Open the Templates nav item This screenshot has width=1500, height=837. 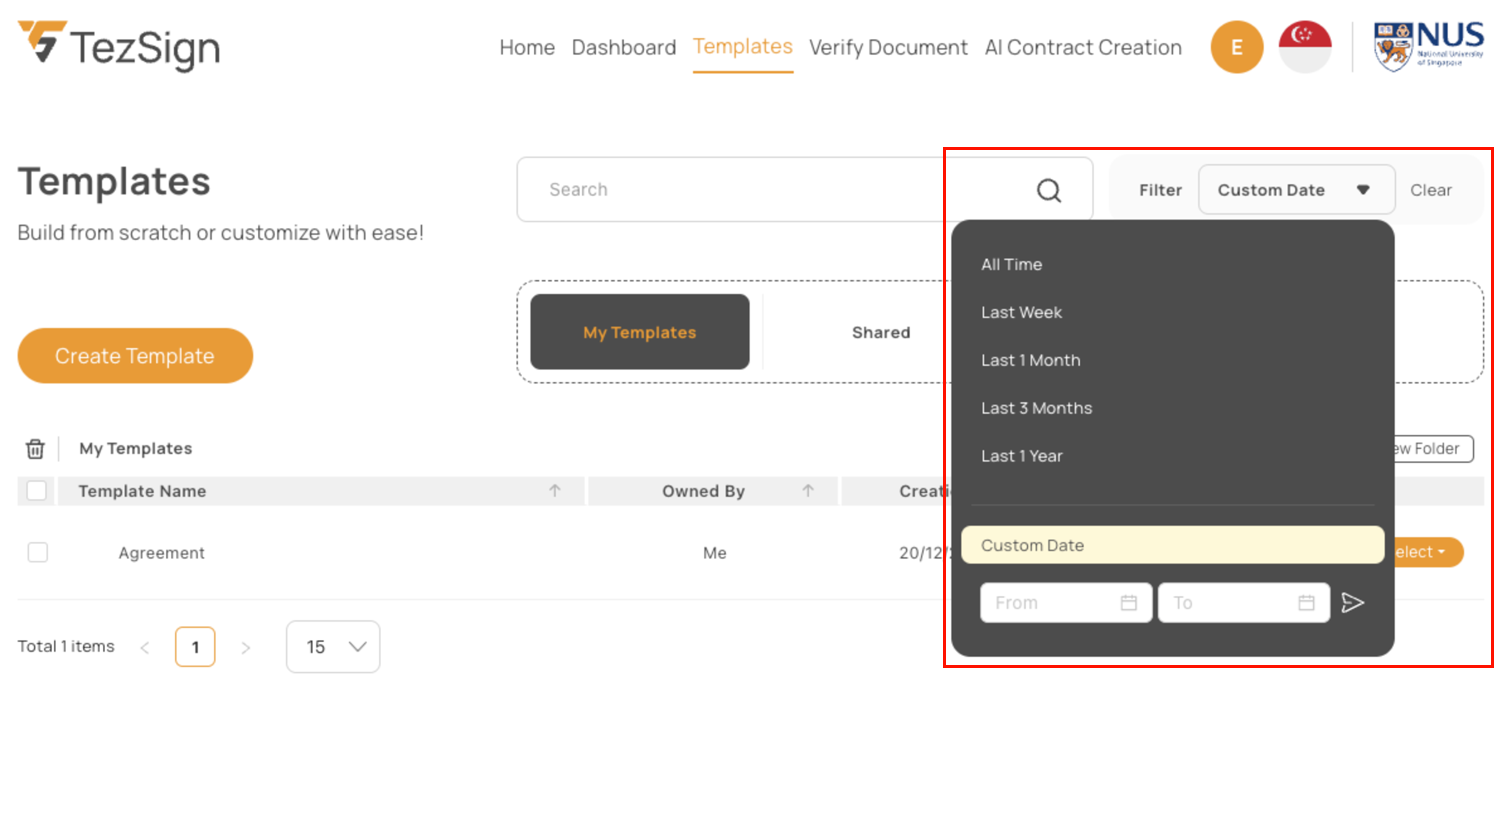pyautogui.click(x=743, y=47)
